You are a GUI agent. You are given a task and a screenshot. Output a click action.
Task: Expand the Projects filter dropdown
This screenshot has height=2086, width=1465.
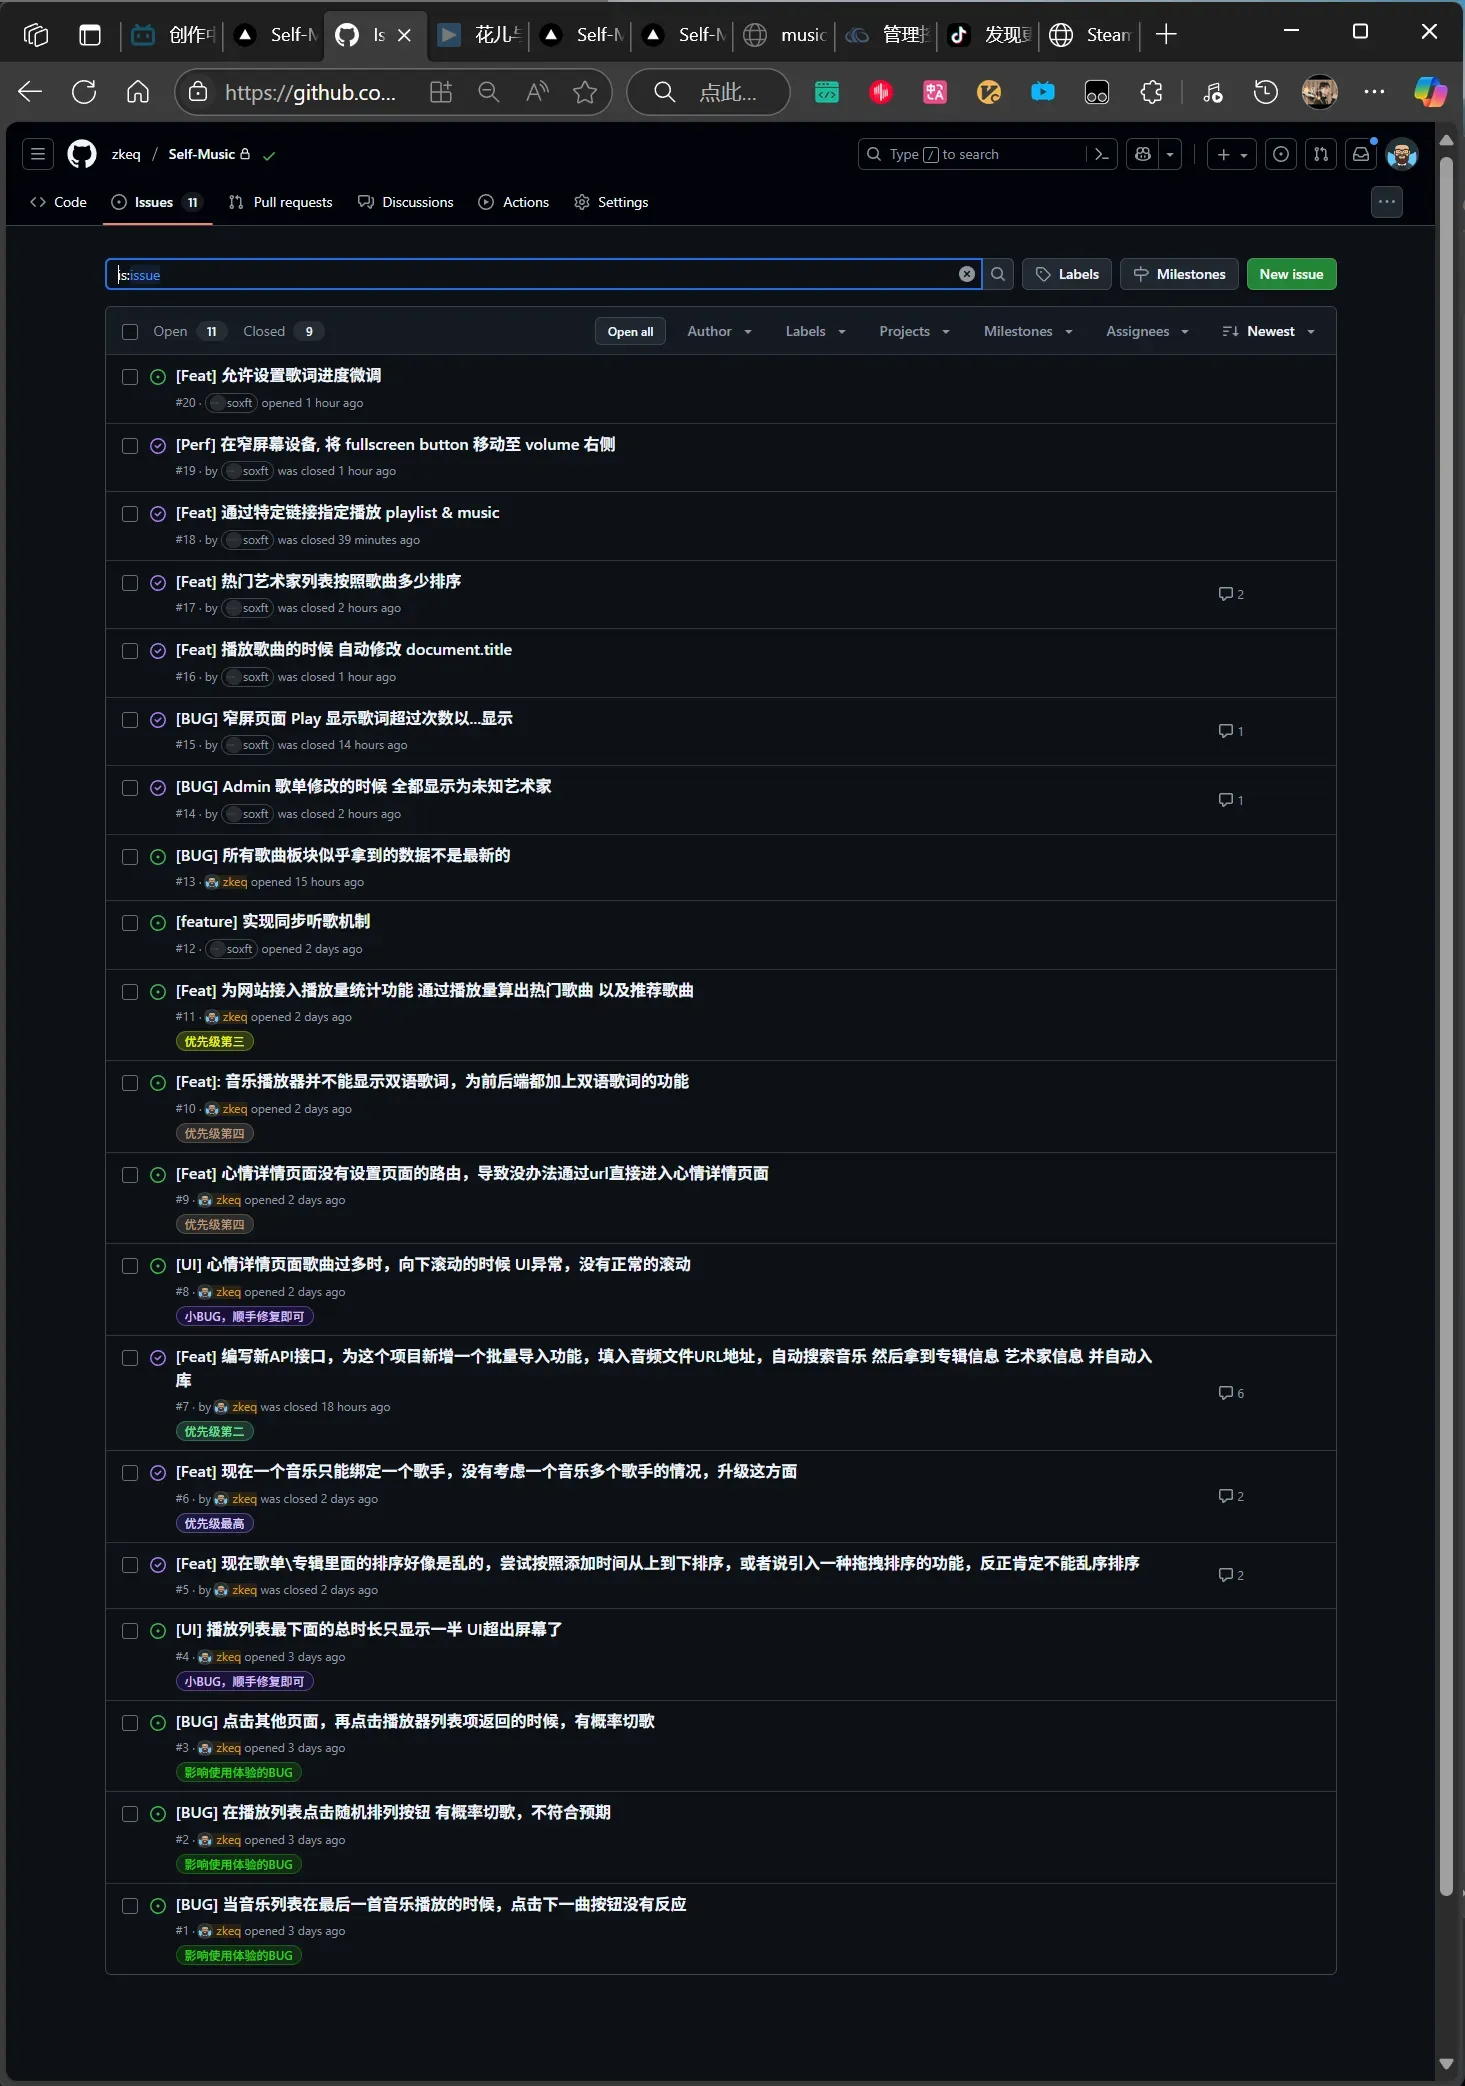(914, 332)
